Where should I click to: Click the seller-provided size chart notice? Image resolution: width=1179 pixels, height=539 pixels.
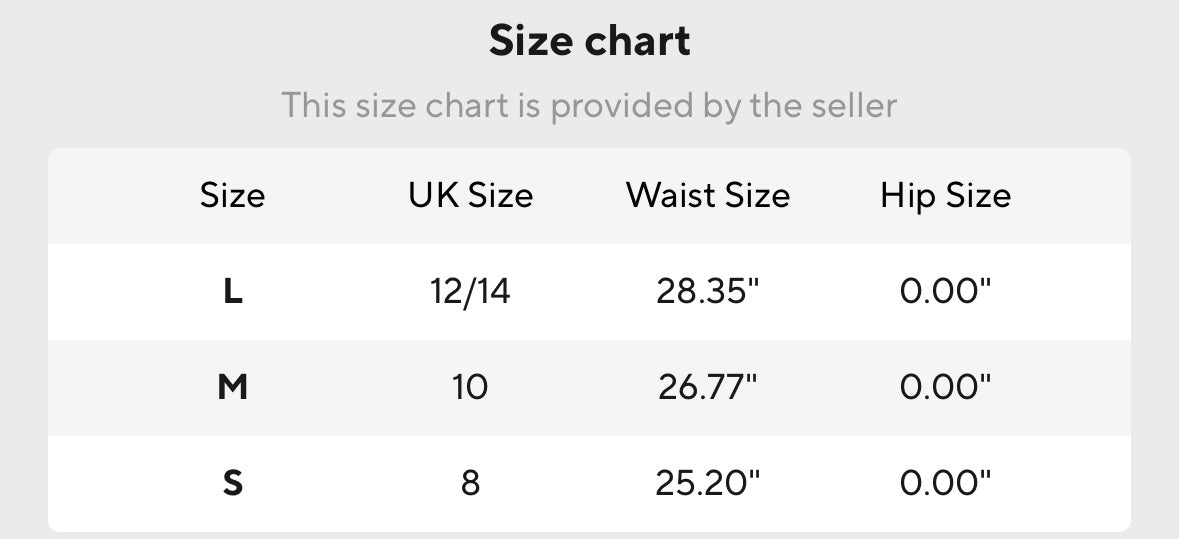pyautogui.click(x=589, y=105)
